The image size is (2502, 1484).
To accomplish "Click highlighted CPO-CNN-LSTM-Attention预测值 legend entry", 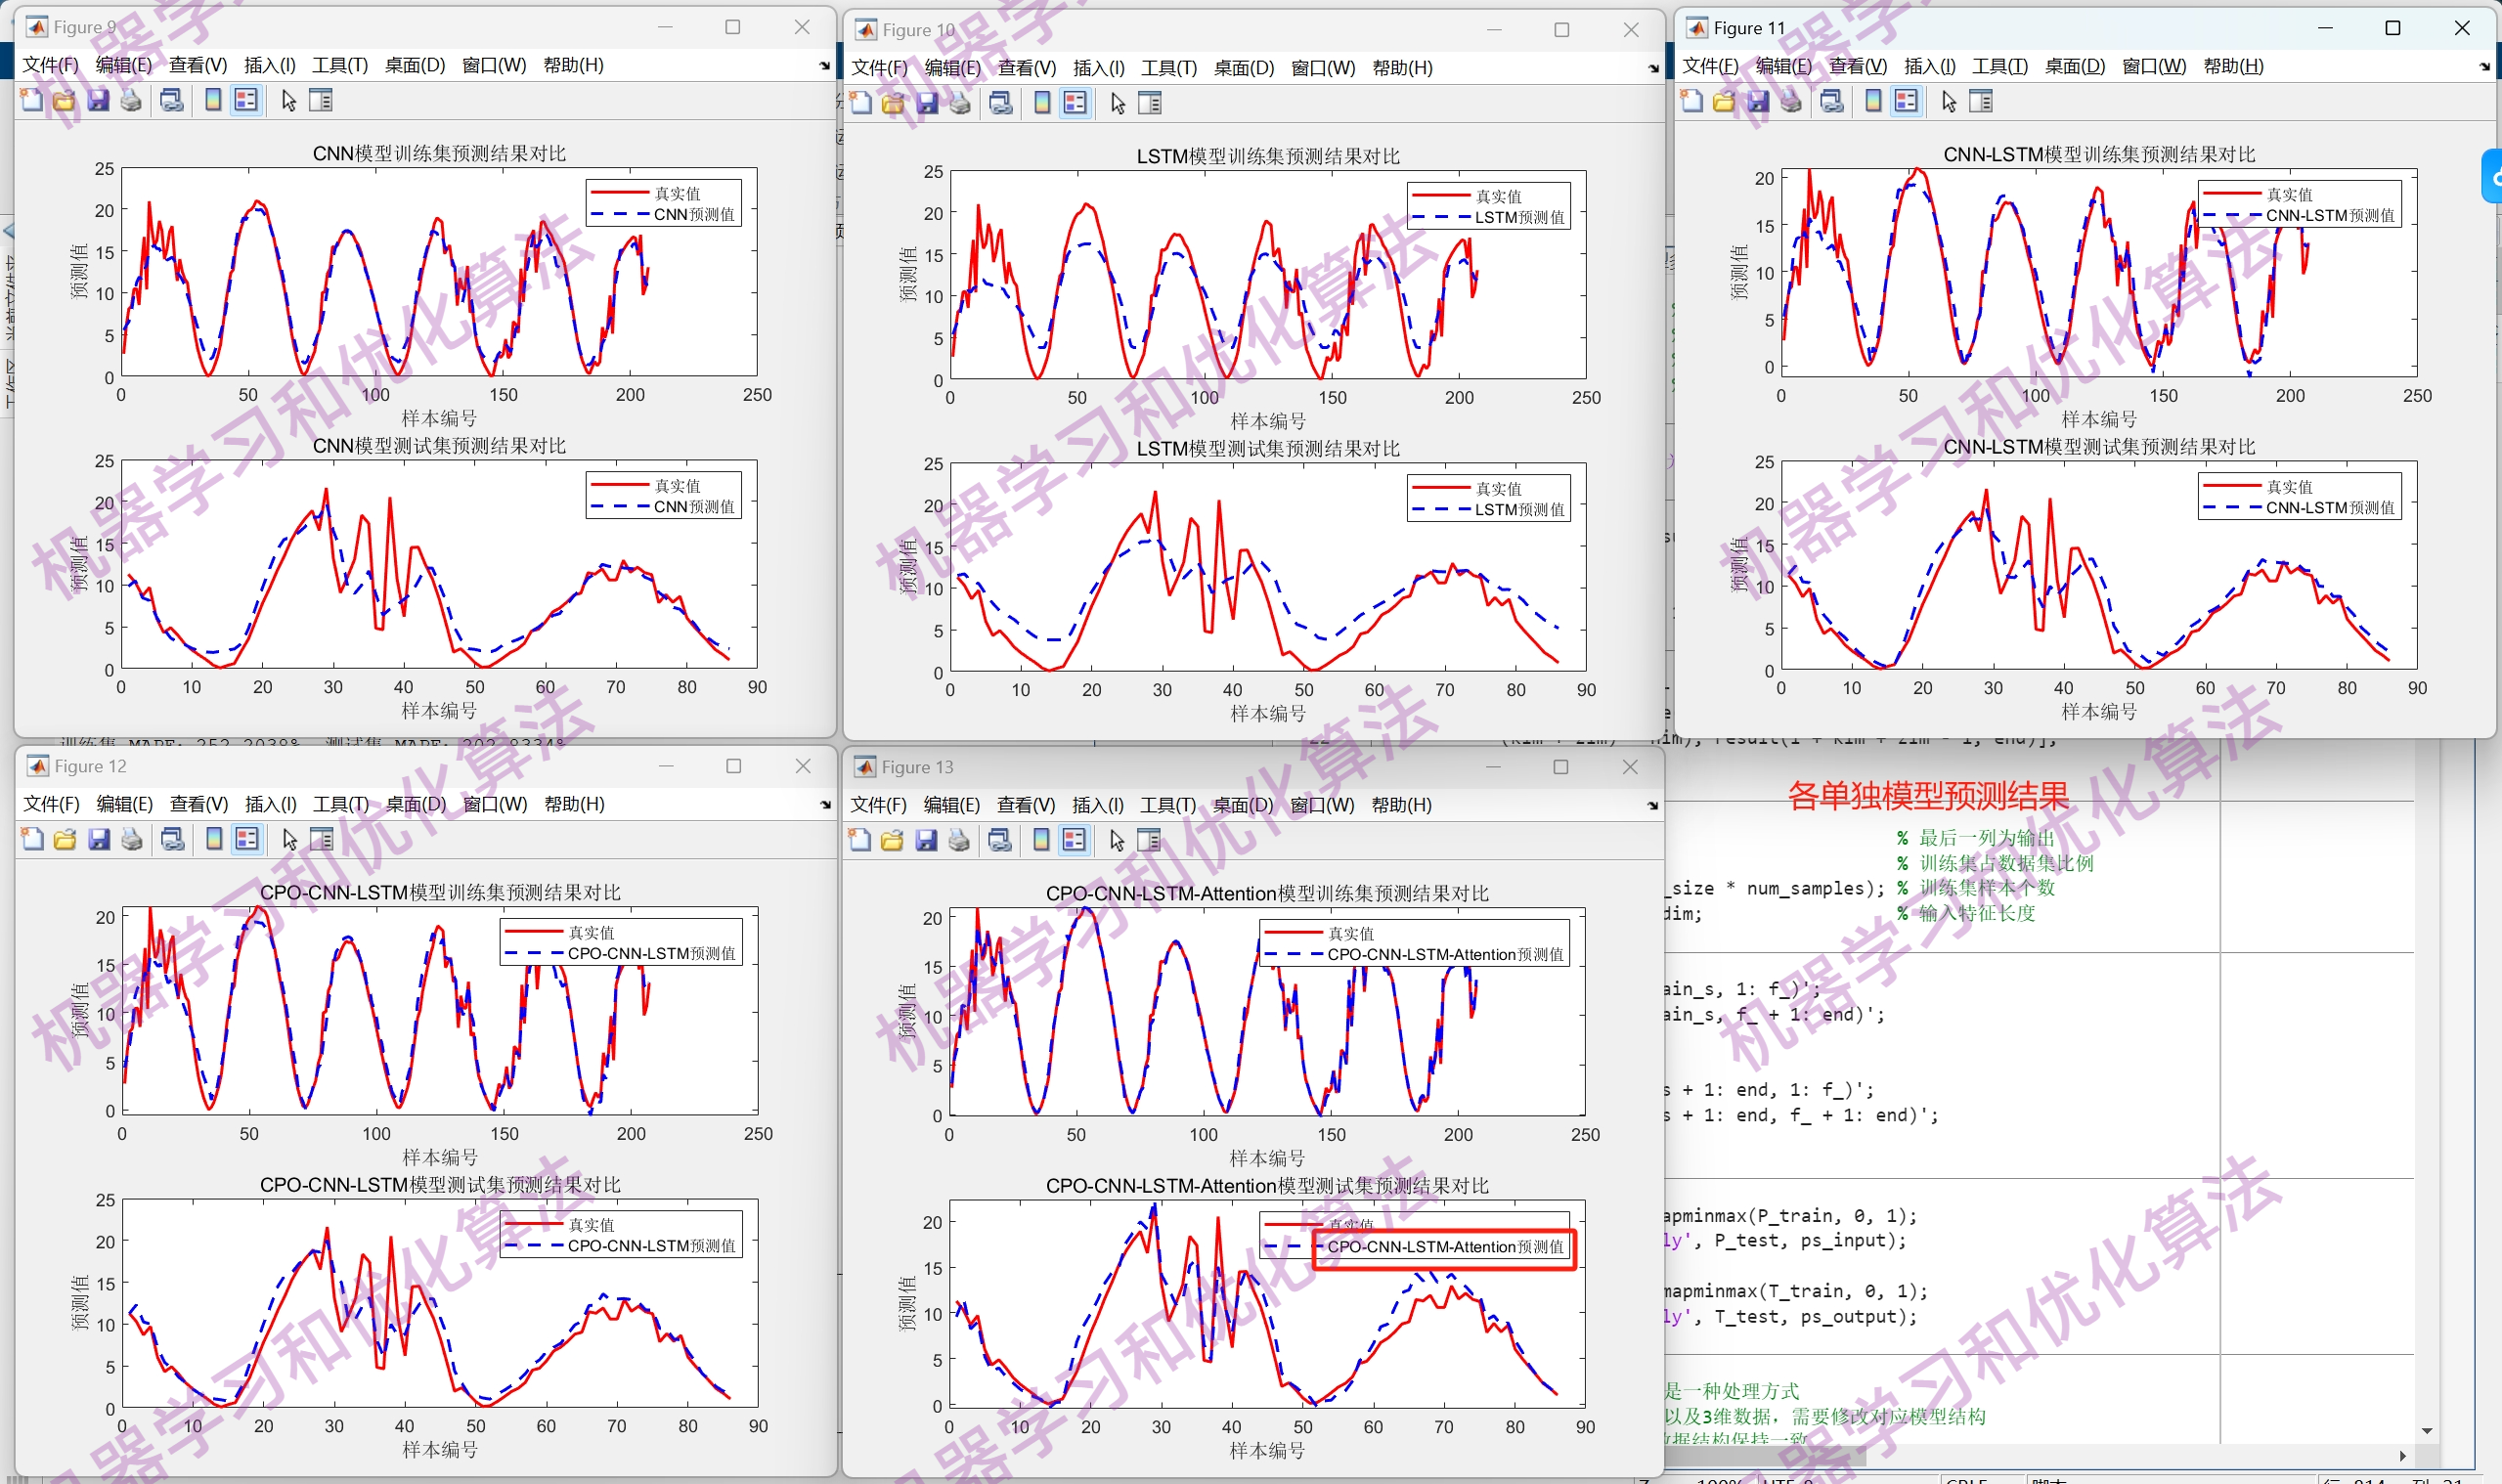I will point(1444,1247).
